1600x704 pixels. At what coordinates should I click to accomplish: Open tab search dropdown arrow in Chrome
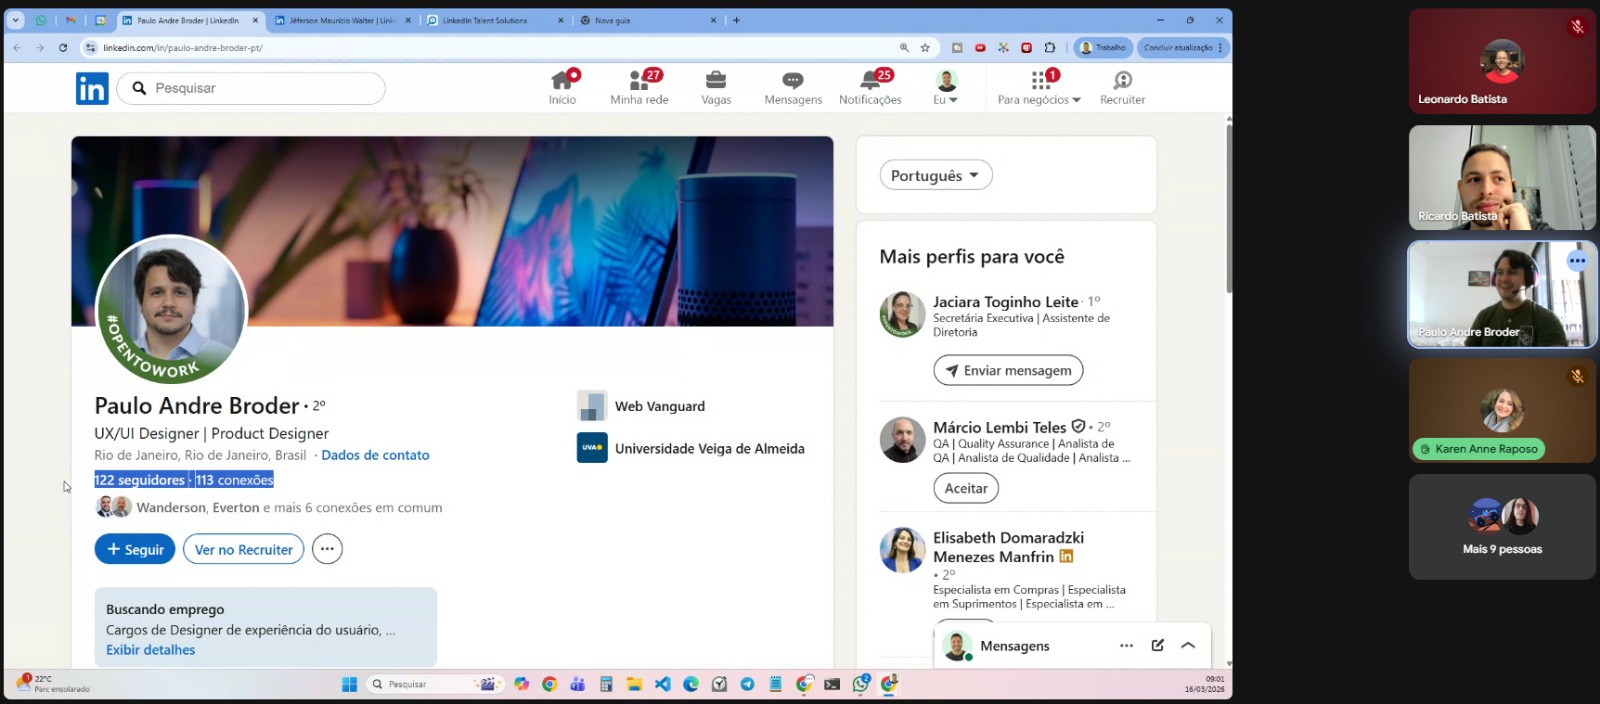coord(15,20)
